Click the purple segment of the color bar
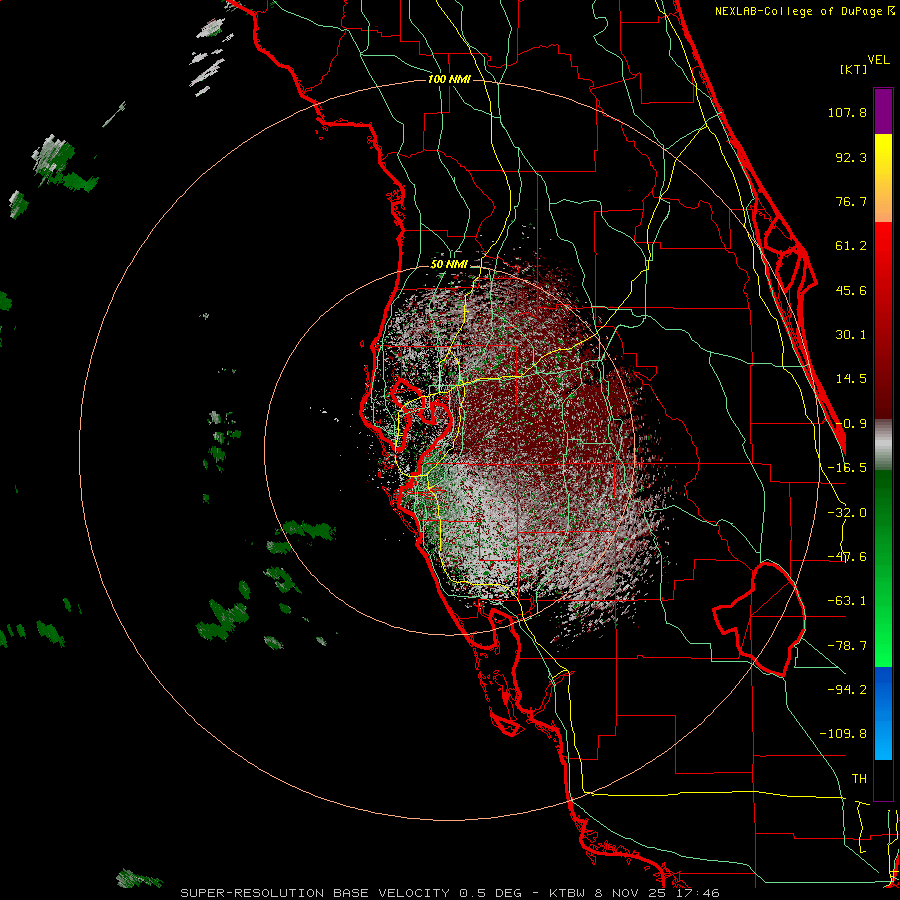Viewport: 900px width, 900px height. click(883, 111)
